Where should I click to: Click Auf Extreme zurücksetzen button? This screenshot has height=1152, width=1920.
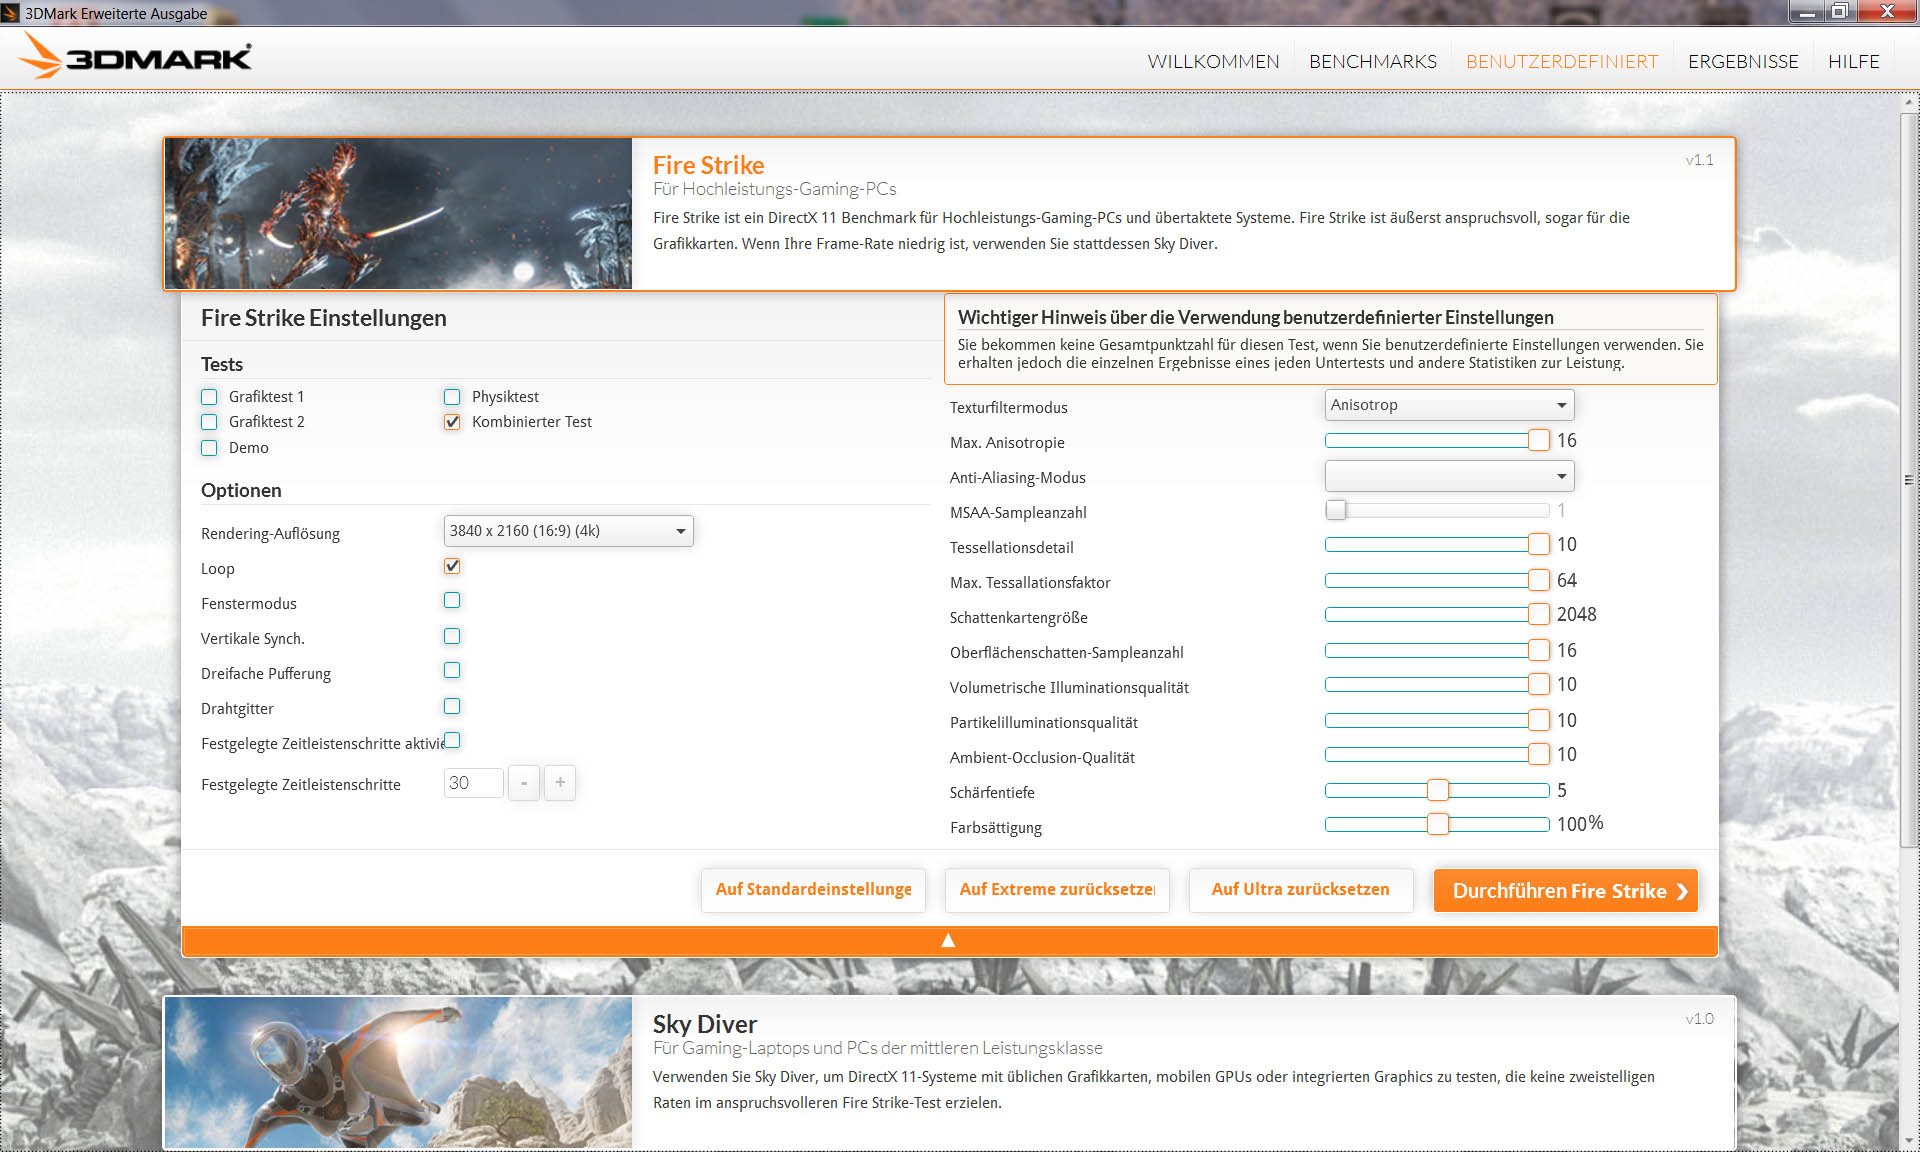tap(1057, 890)
